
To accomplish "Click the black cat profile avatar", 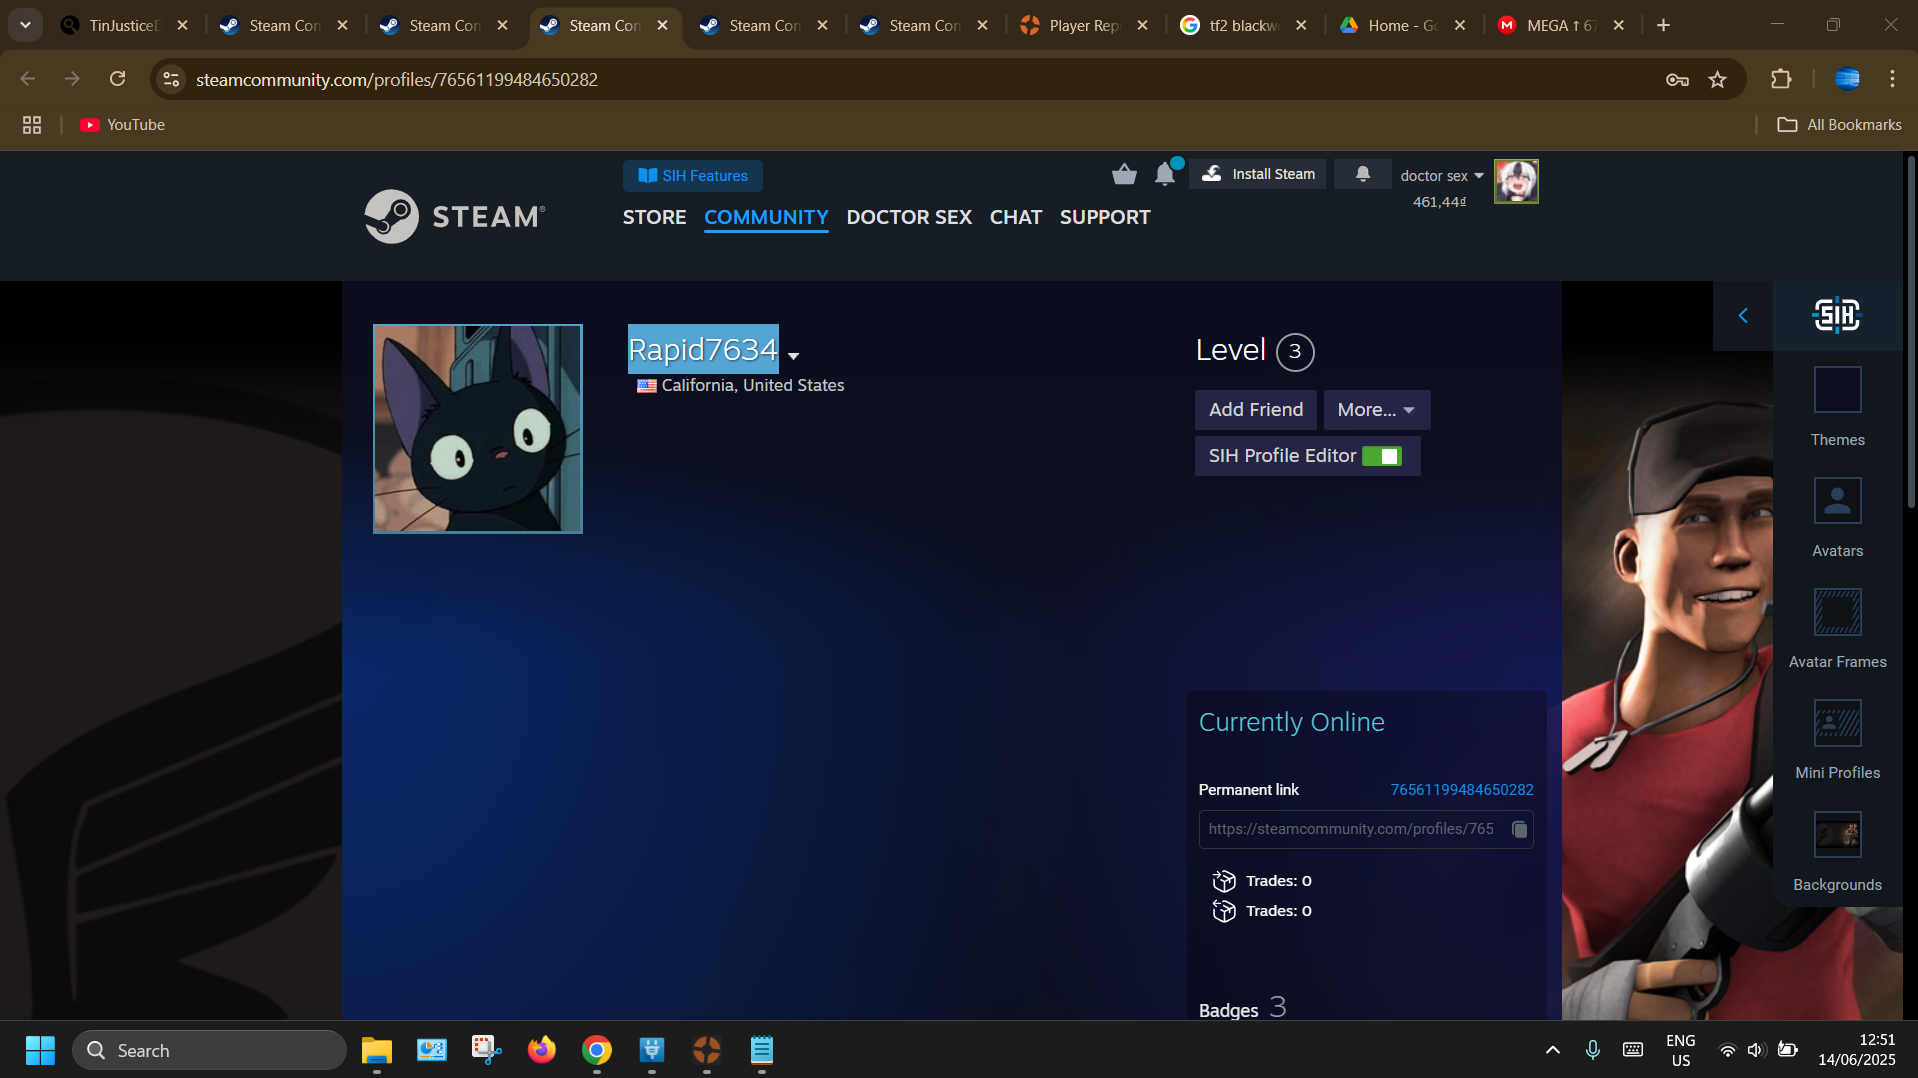I will [x=478, y=429].
